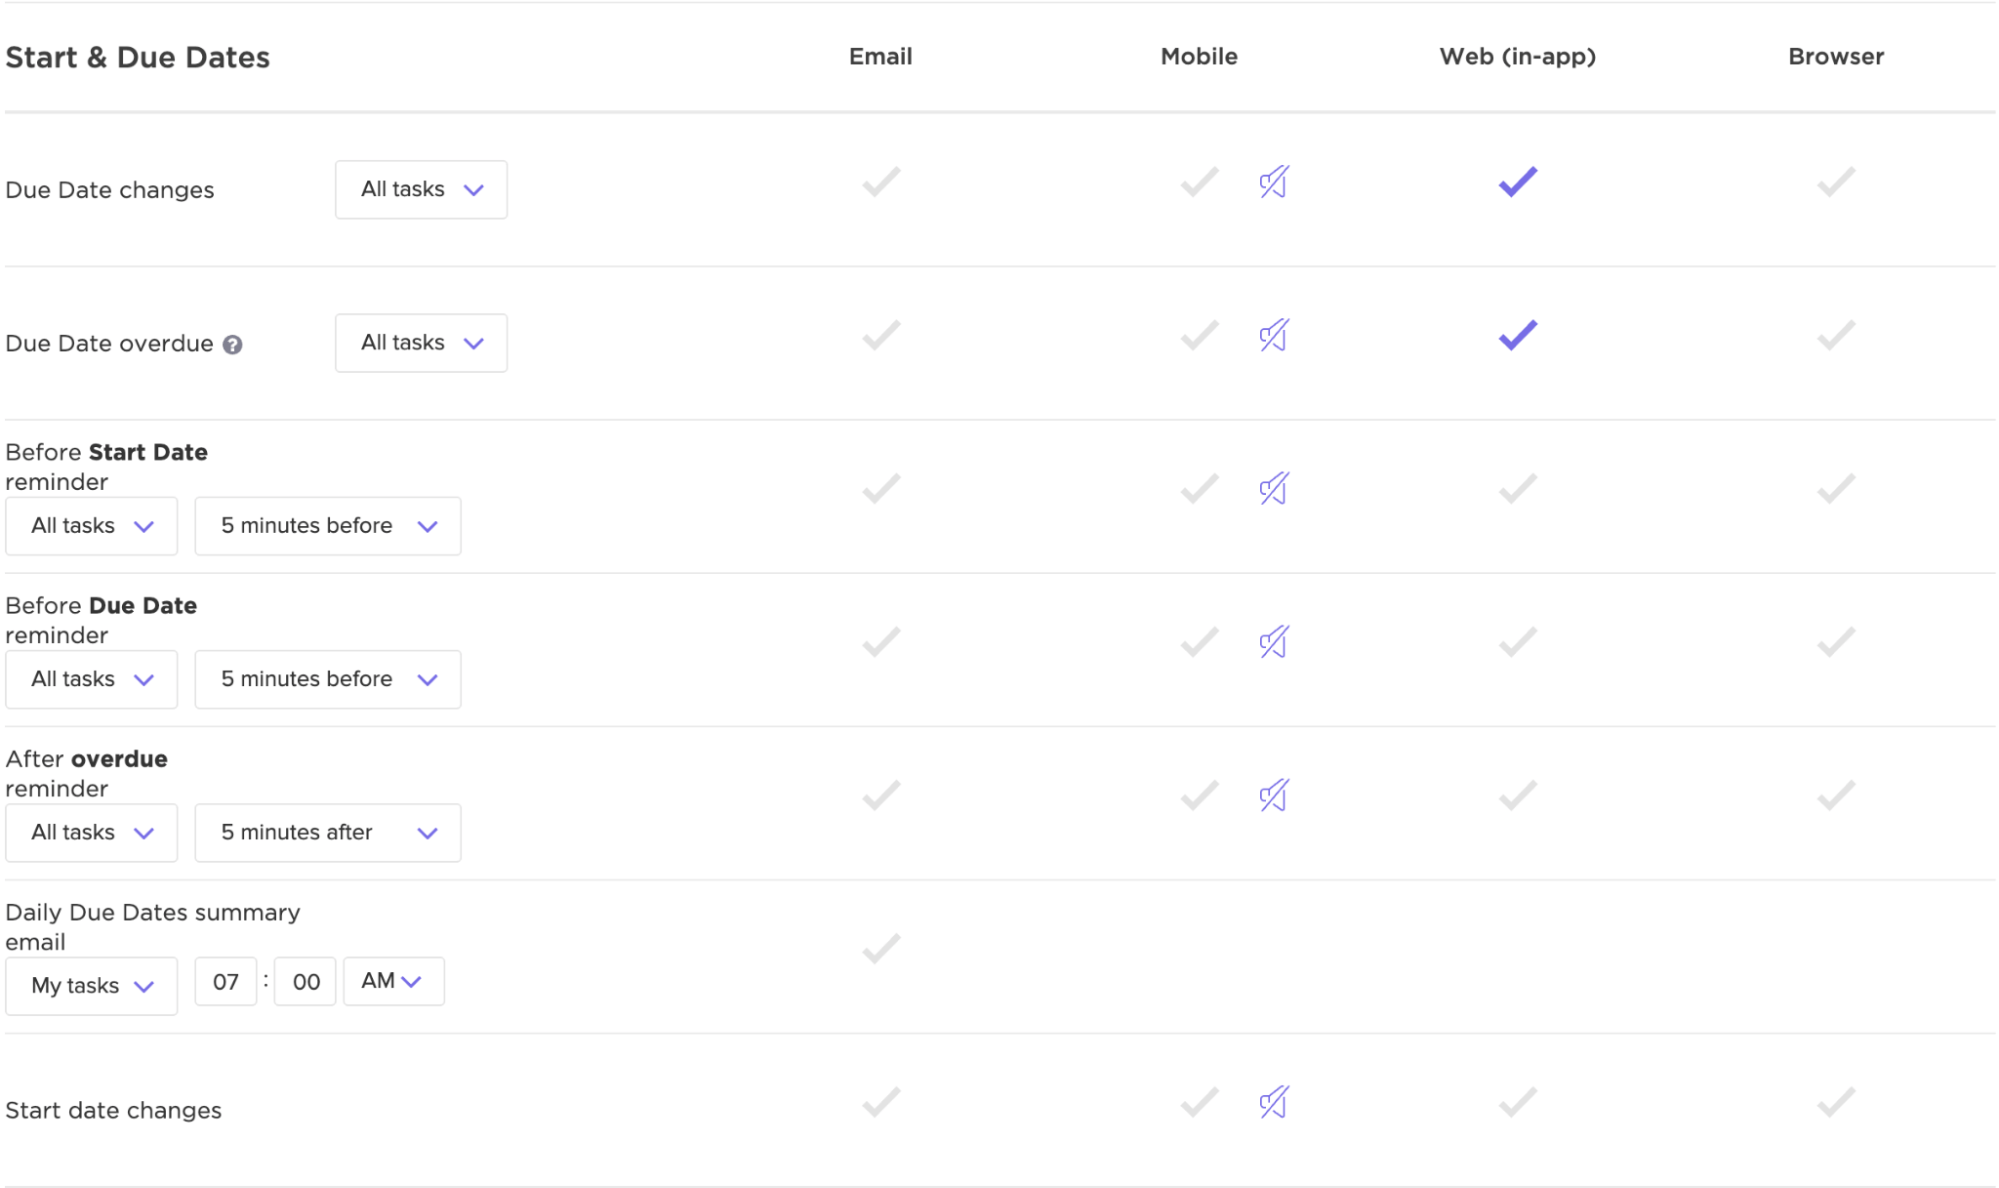Screen dimensions: 1999x1188
Task: Open AM/PM selector for summary email time
Action: pyautogui.click(x=393, y=981)
